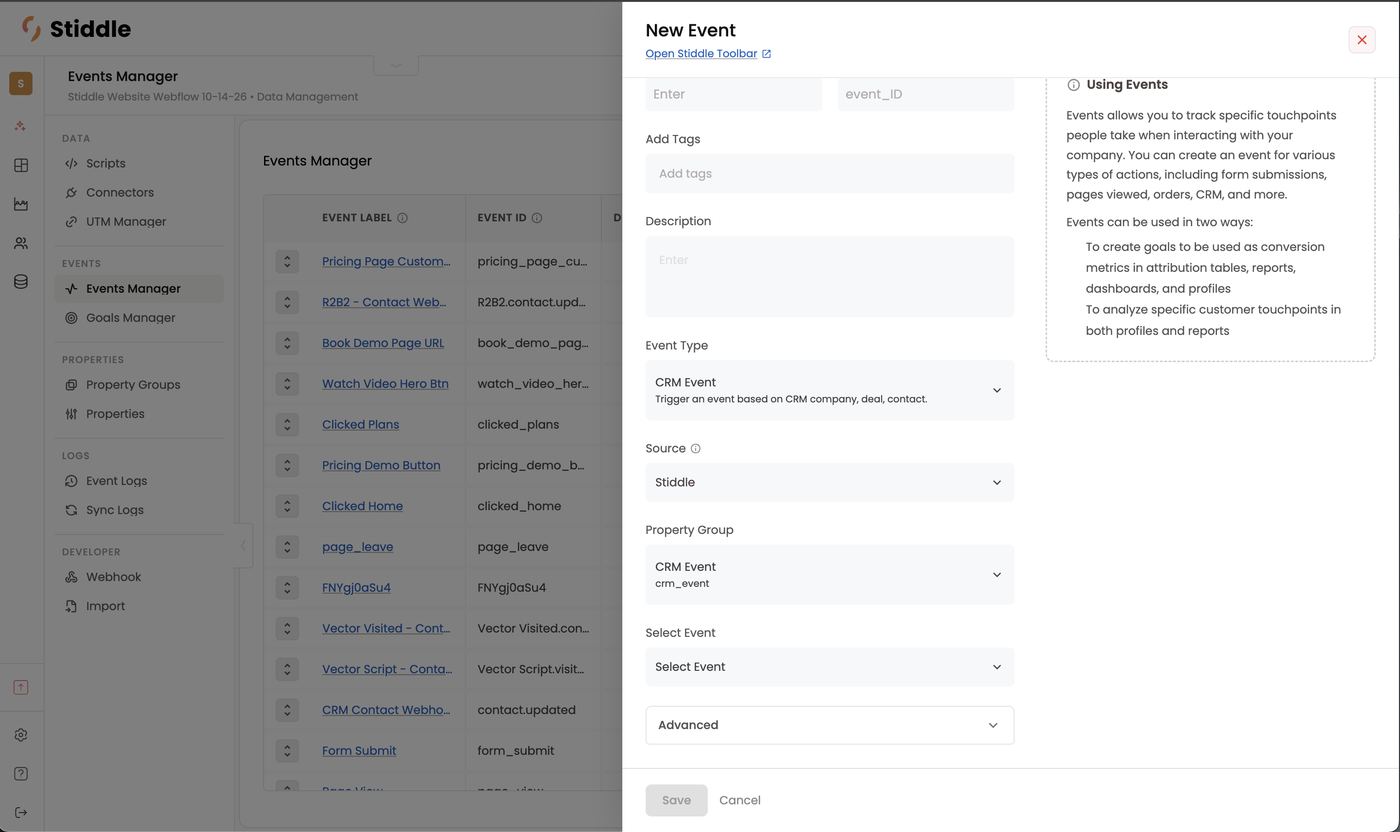Click logout icon in left rail

pyautogui.click(x=21, y=813)
